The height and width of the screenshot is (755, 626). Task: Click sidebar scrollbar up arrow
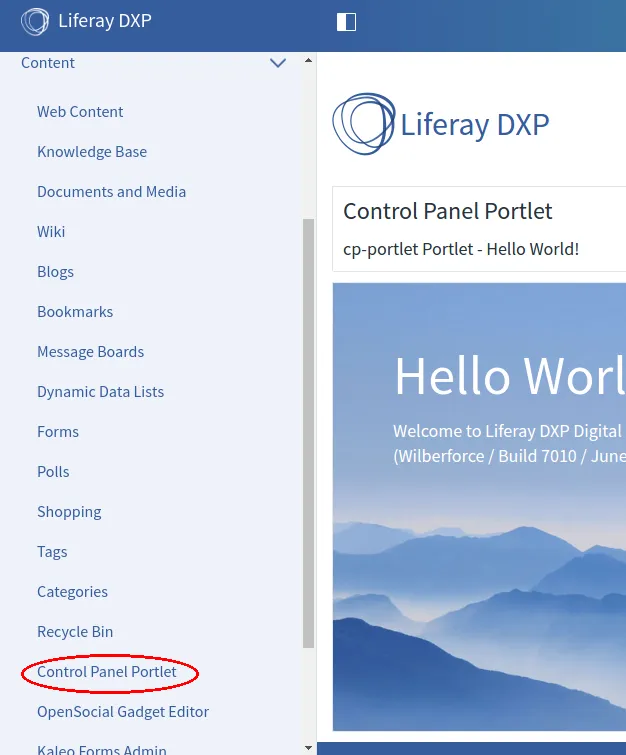pyautogui.click(x=309, y=61)
